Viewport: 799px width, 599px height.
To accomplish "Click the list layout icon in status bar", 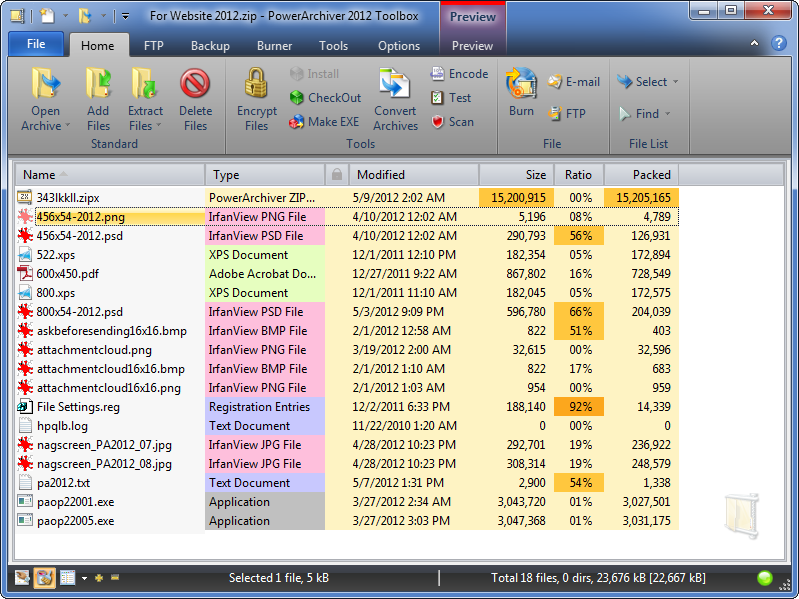I will click(67, 578).
